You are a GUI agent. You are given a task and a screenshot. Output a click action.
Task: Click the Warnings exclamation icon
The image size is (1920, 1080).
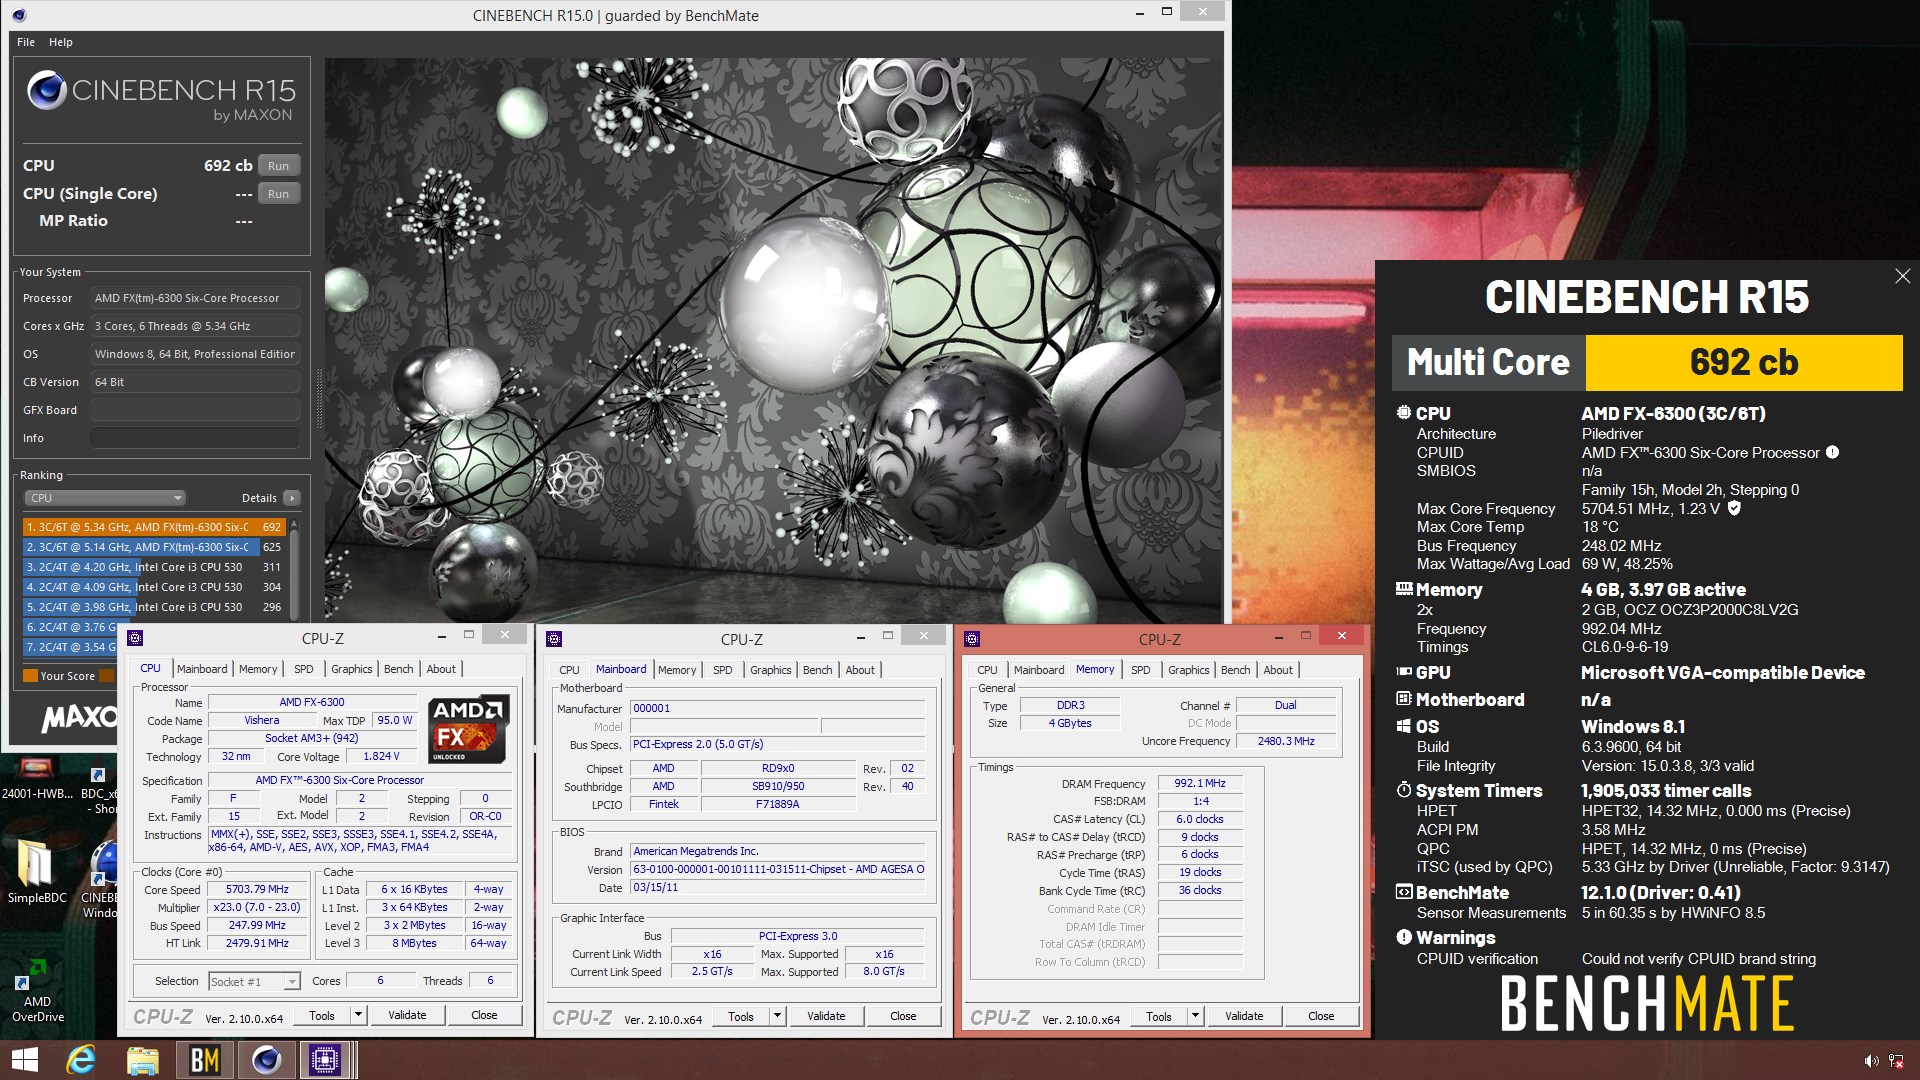coord(1404,937)
